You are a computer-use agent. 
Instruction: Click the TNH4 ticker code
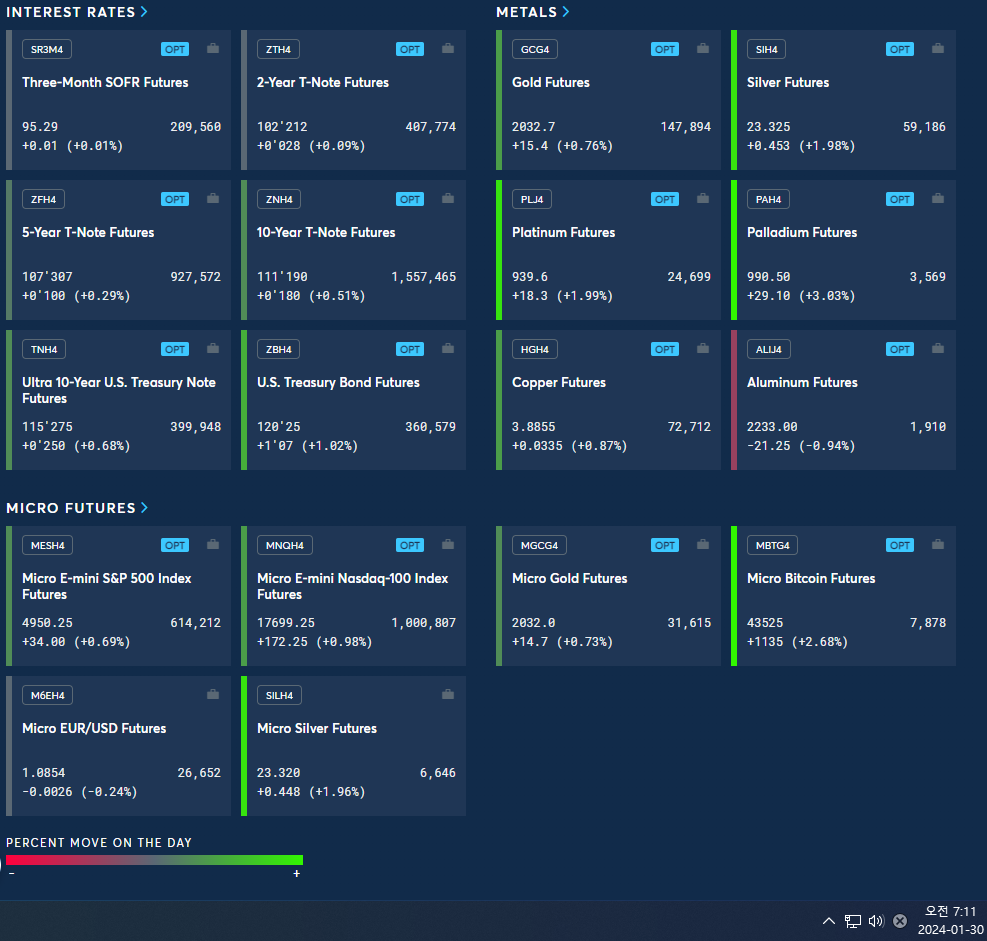coord(44,349)
